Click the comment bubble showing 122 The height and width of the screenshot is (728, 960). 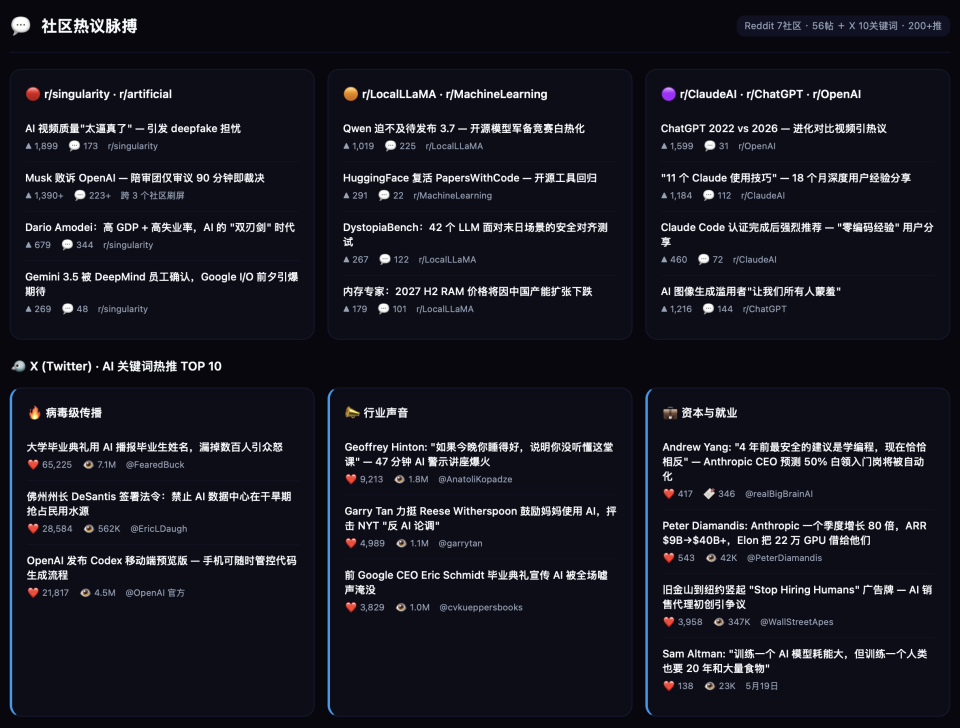[384, 259]
